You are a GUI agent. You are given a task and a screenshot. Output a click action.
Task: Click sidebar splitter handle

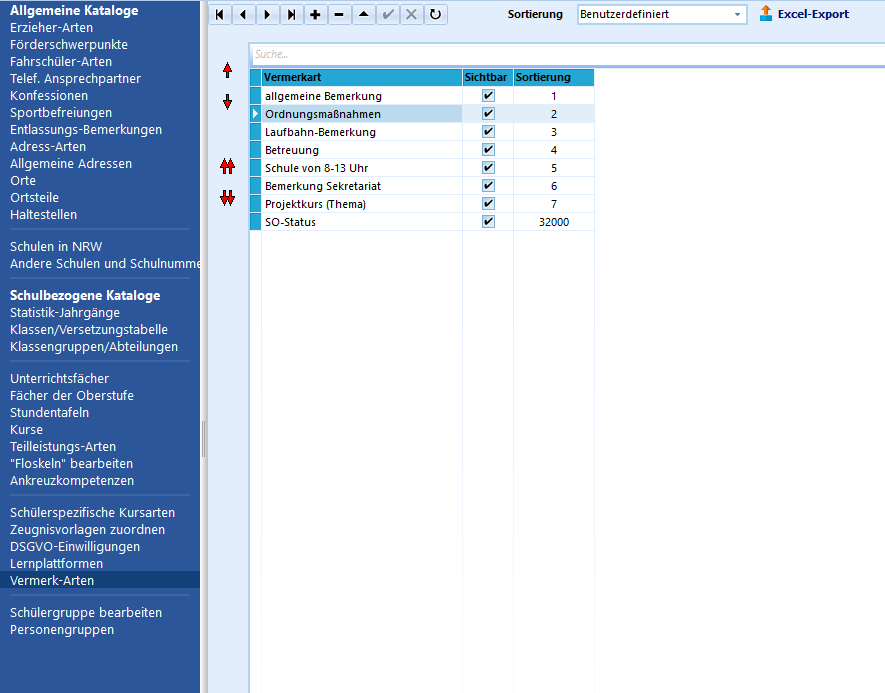coord(203,438)
